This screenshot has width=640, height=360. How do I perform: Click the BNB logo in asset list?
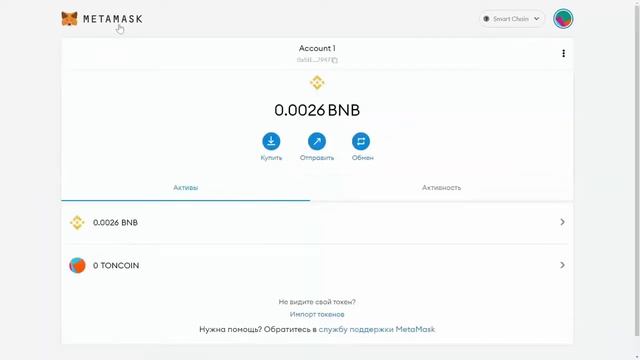[77, 223]
